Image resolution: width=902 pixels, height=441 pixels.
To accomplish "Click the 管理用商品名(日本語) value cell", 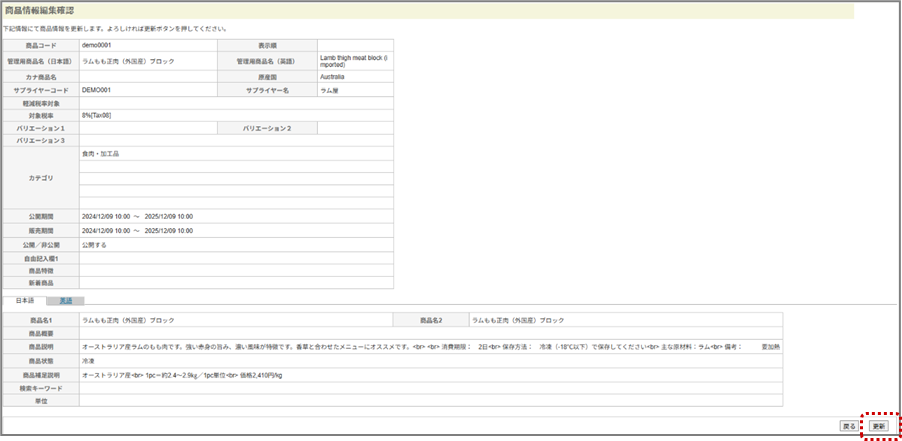I will click(x=128, y=61).
